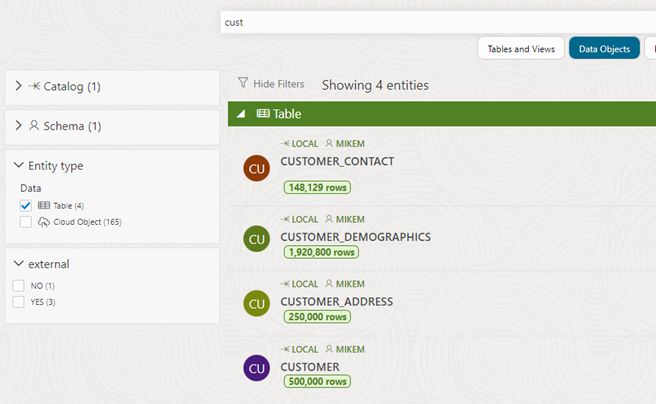The height and width of the screenshot is (404, 656).
Task: Click the filter funnel icon
Action: coord(243,82)
